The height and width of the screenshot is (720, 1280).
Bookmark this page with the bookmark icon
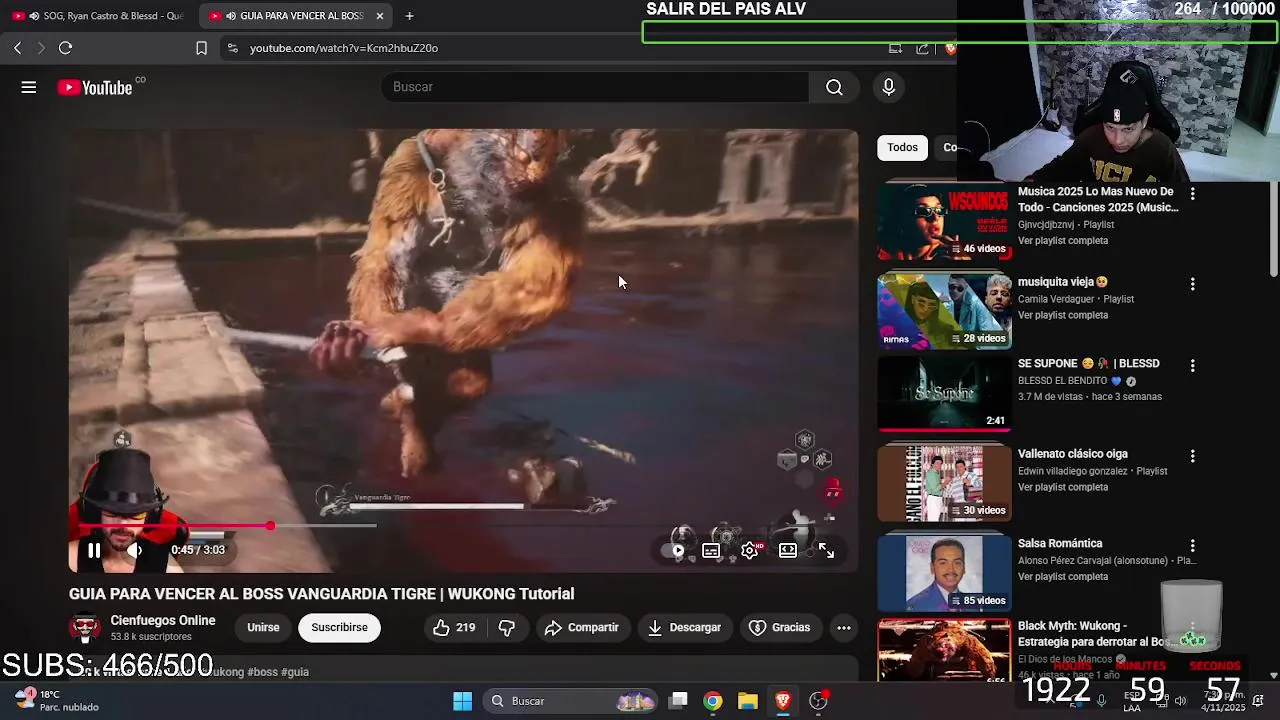click(201, 48)
